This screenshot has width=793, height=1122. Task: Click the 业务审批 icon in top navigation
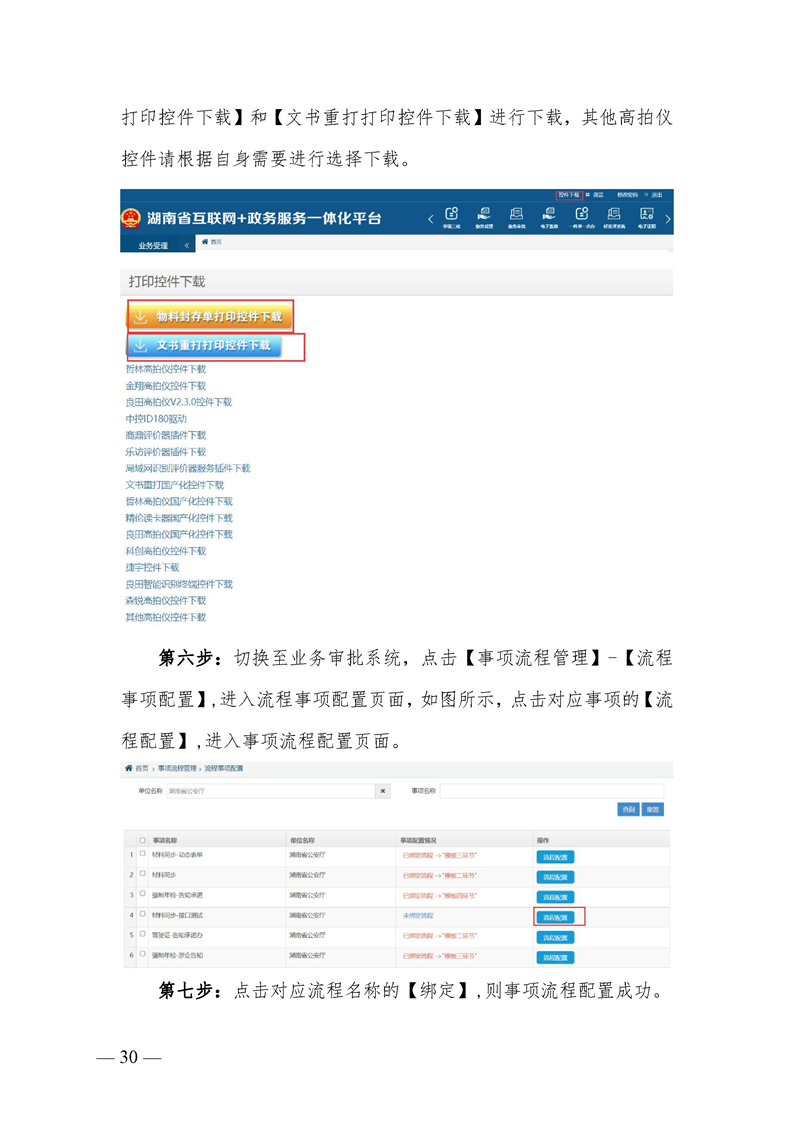(516, 217)
